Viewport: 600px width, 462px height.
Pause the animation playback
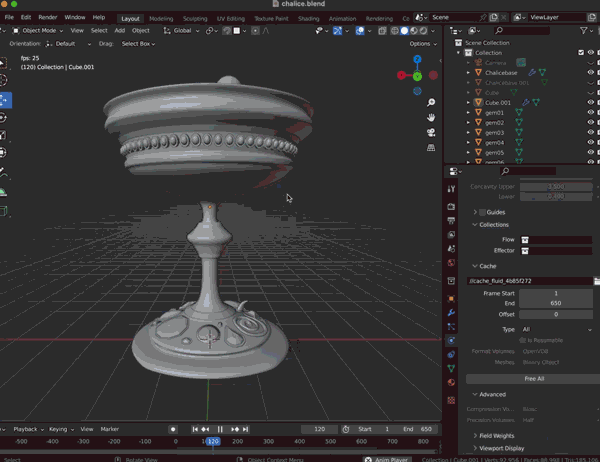pyautogui.click(x=220, y=429)
